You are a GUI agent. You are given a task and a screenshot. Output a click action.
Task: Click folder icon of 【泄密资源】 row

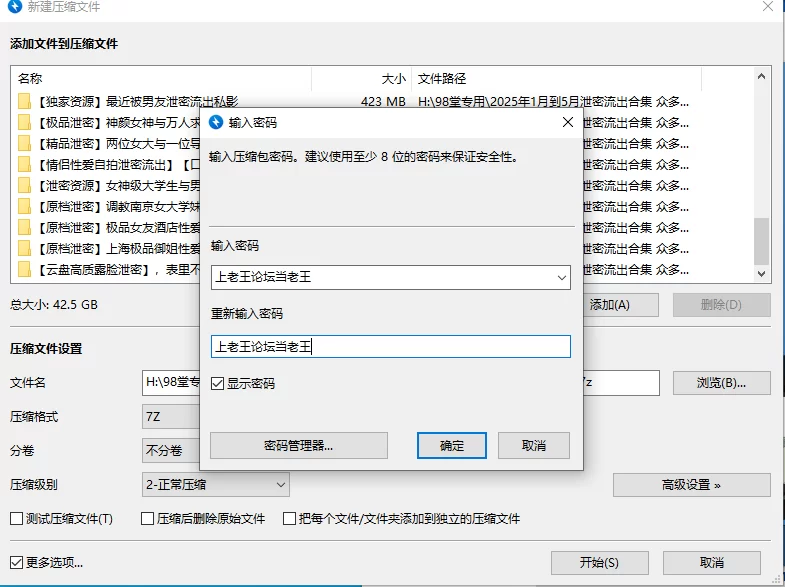[x=24, y=186]
